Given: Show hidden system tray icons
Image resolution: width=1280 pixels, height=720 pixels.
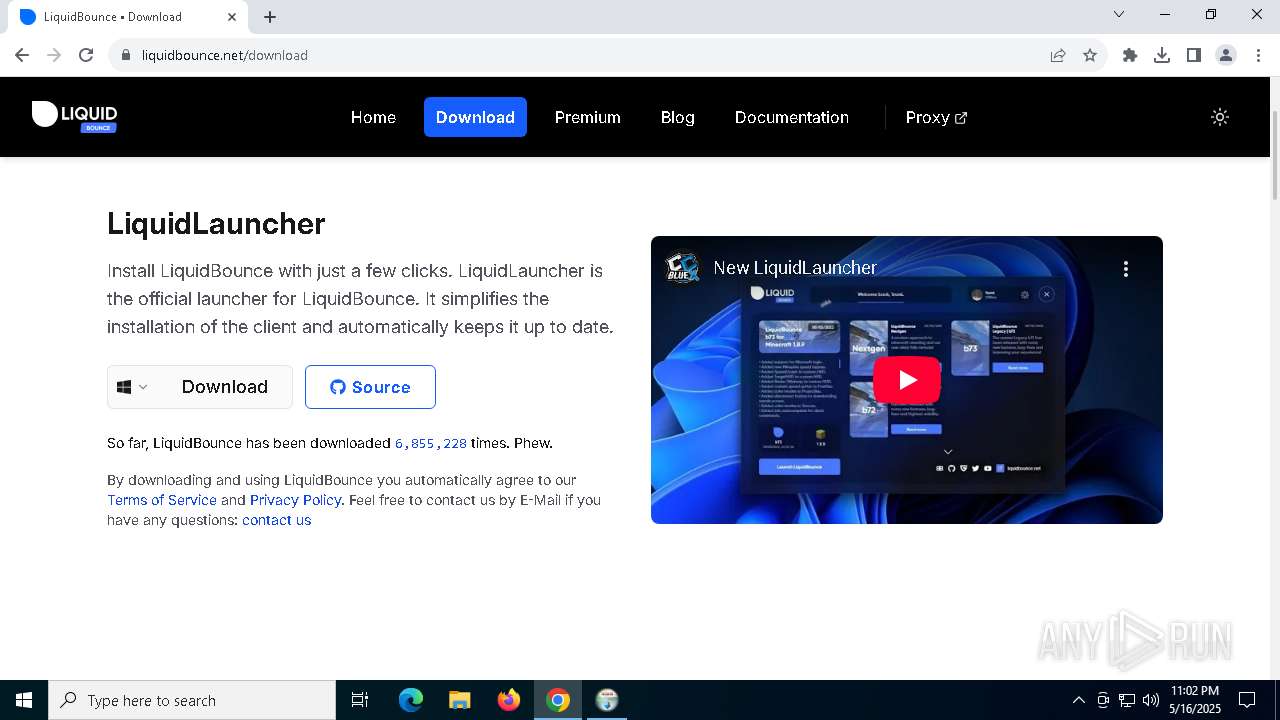Looking at the screenshot, I should [1078, 700].
